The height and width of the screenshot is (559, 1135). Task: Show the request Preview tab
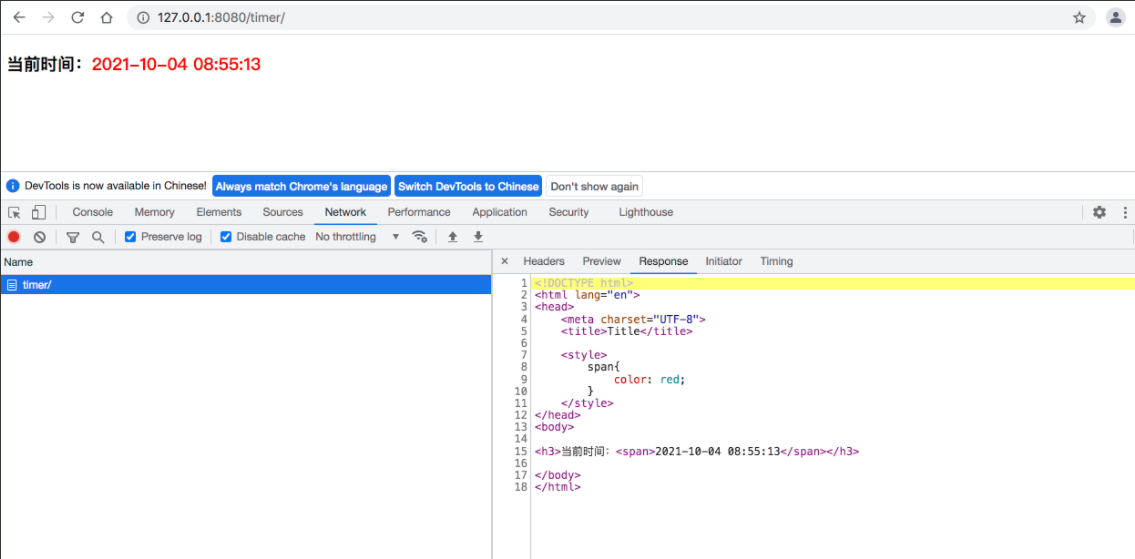coord(602,261)
